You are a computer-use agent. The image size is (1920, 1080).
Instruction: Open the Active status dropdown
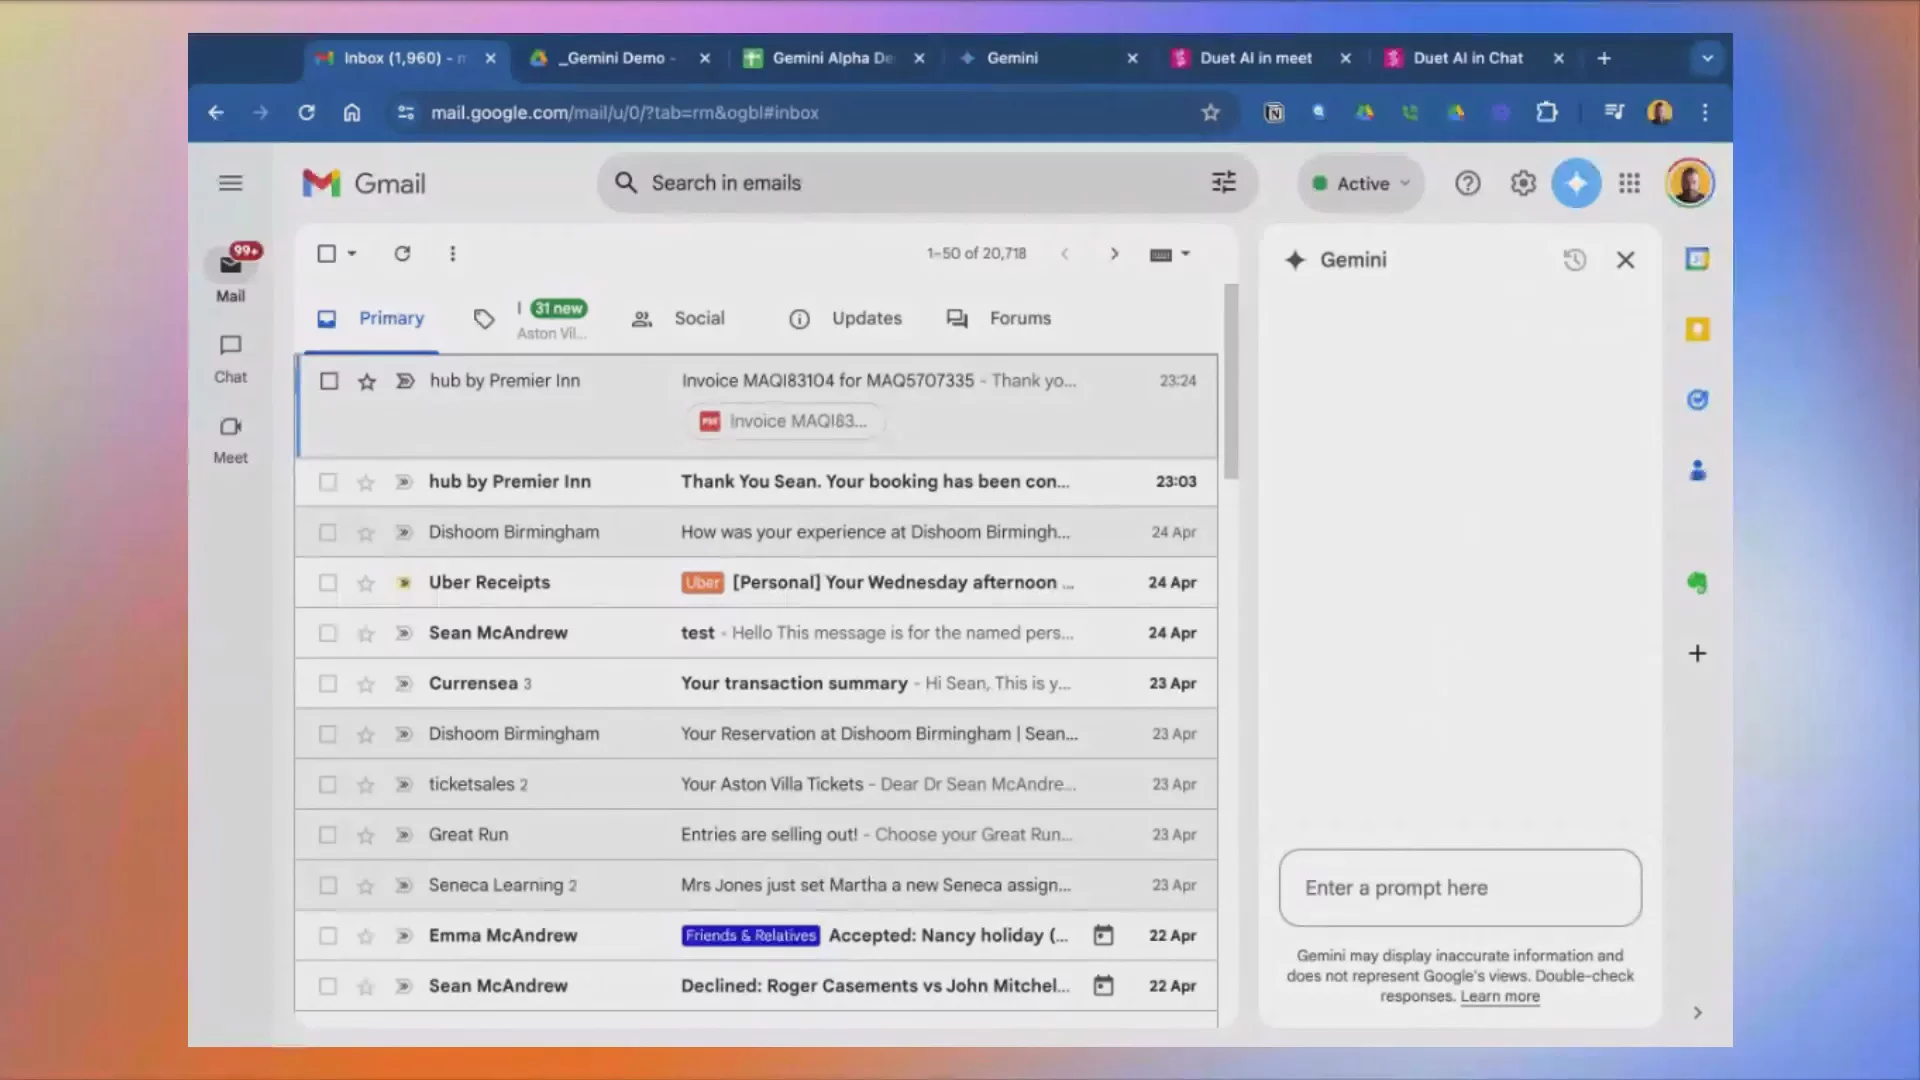tap(1360, 183)
